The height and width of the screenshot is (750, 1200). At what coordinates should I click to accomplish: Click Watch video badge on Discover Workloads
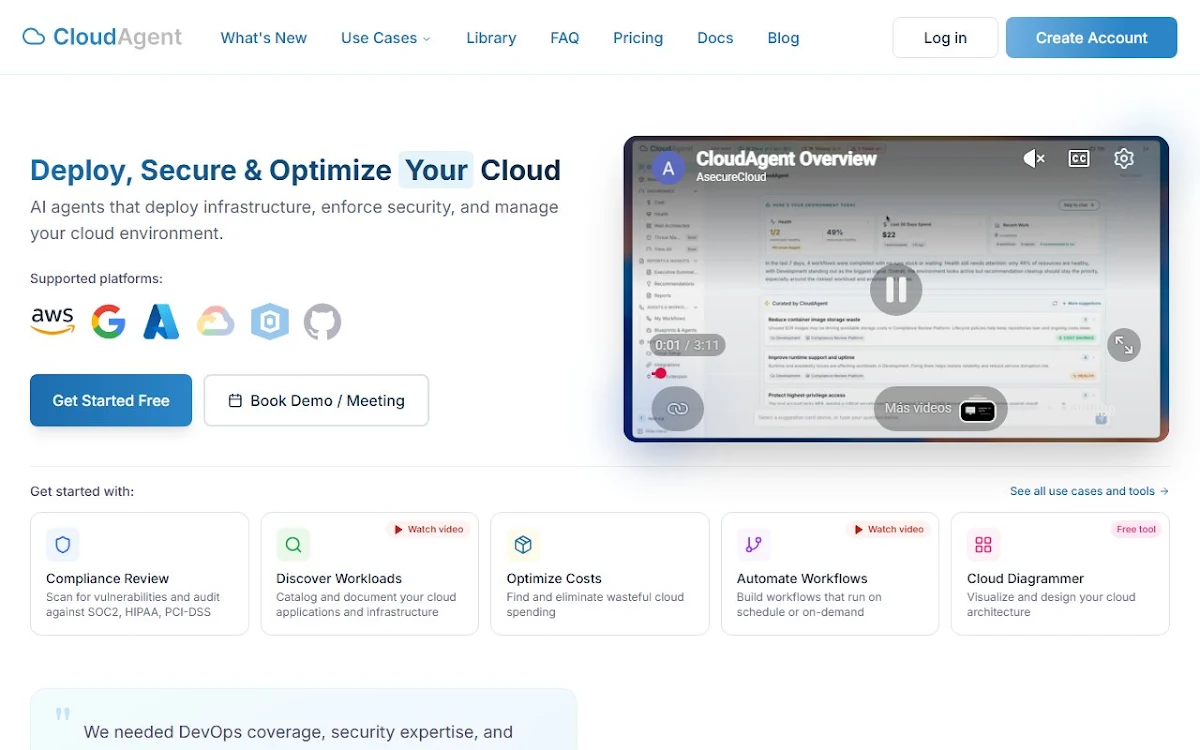[428, 529]
